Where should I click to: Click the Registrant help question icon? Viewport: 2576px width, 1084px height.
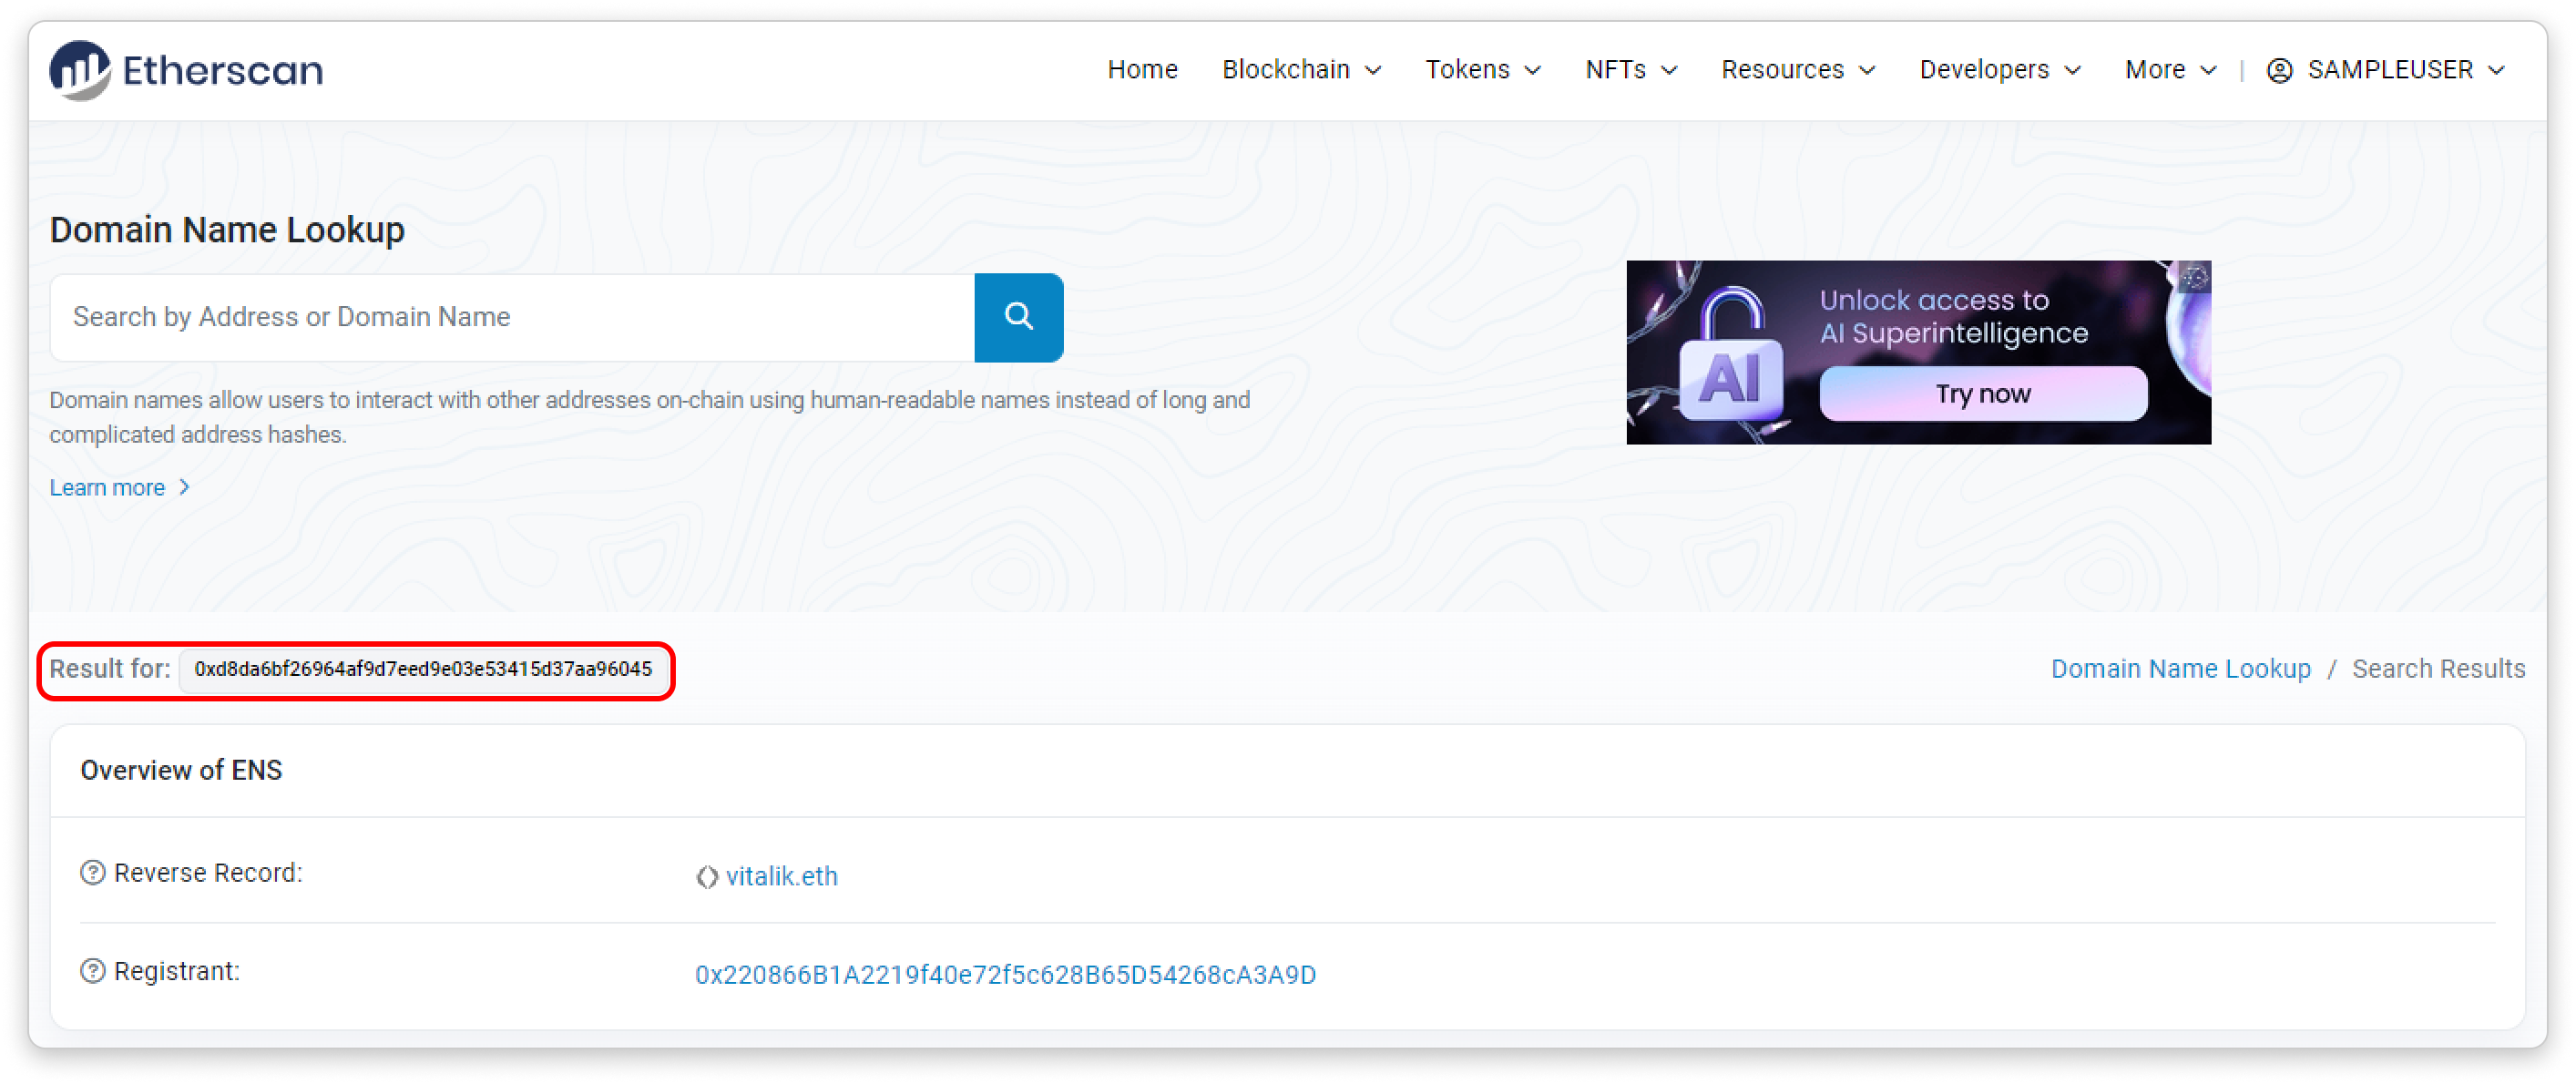point(93,971)
